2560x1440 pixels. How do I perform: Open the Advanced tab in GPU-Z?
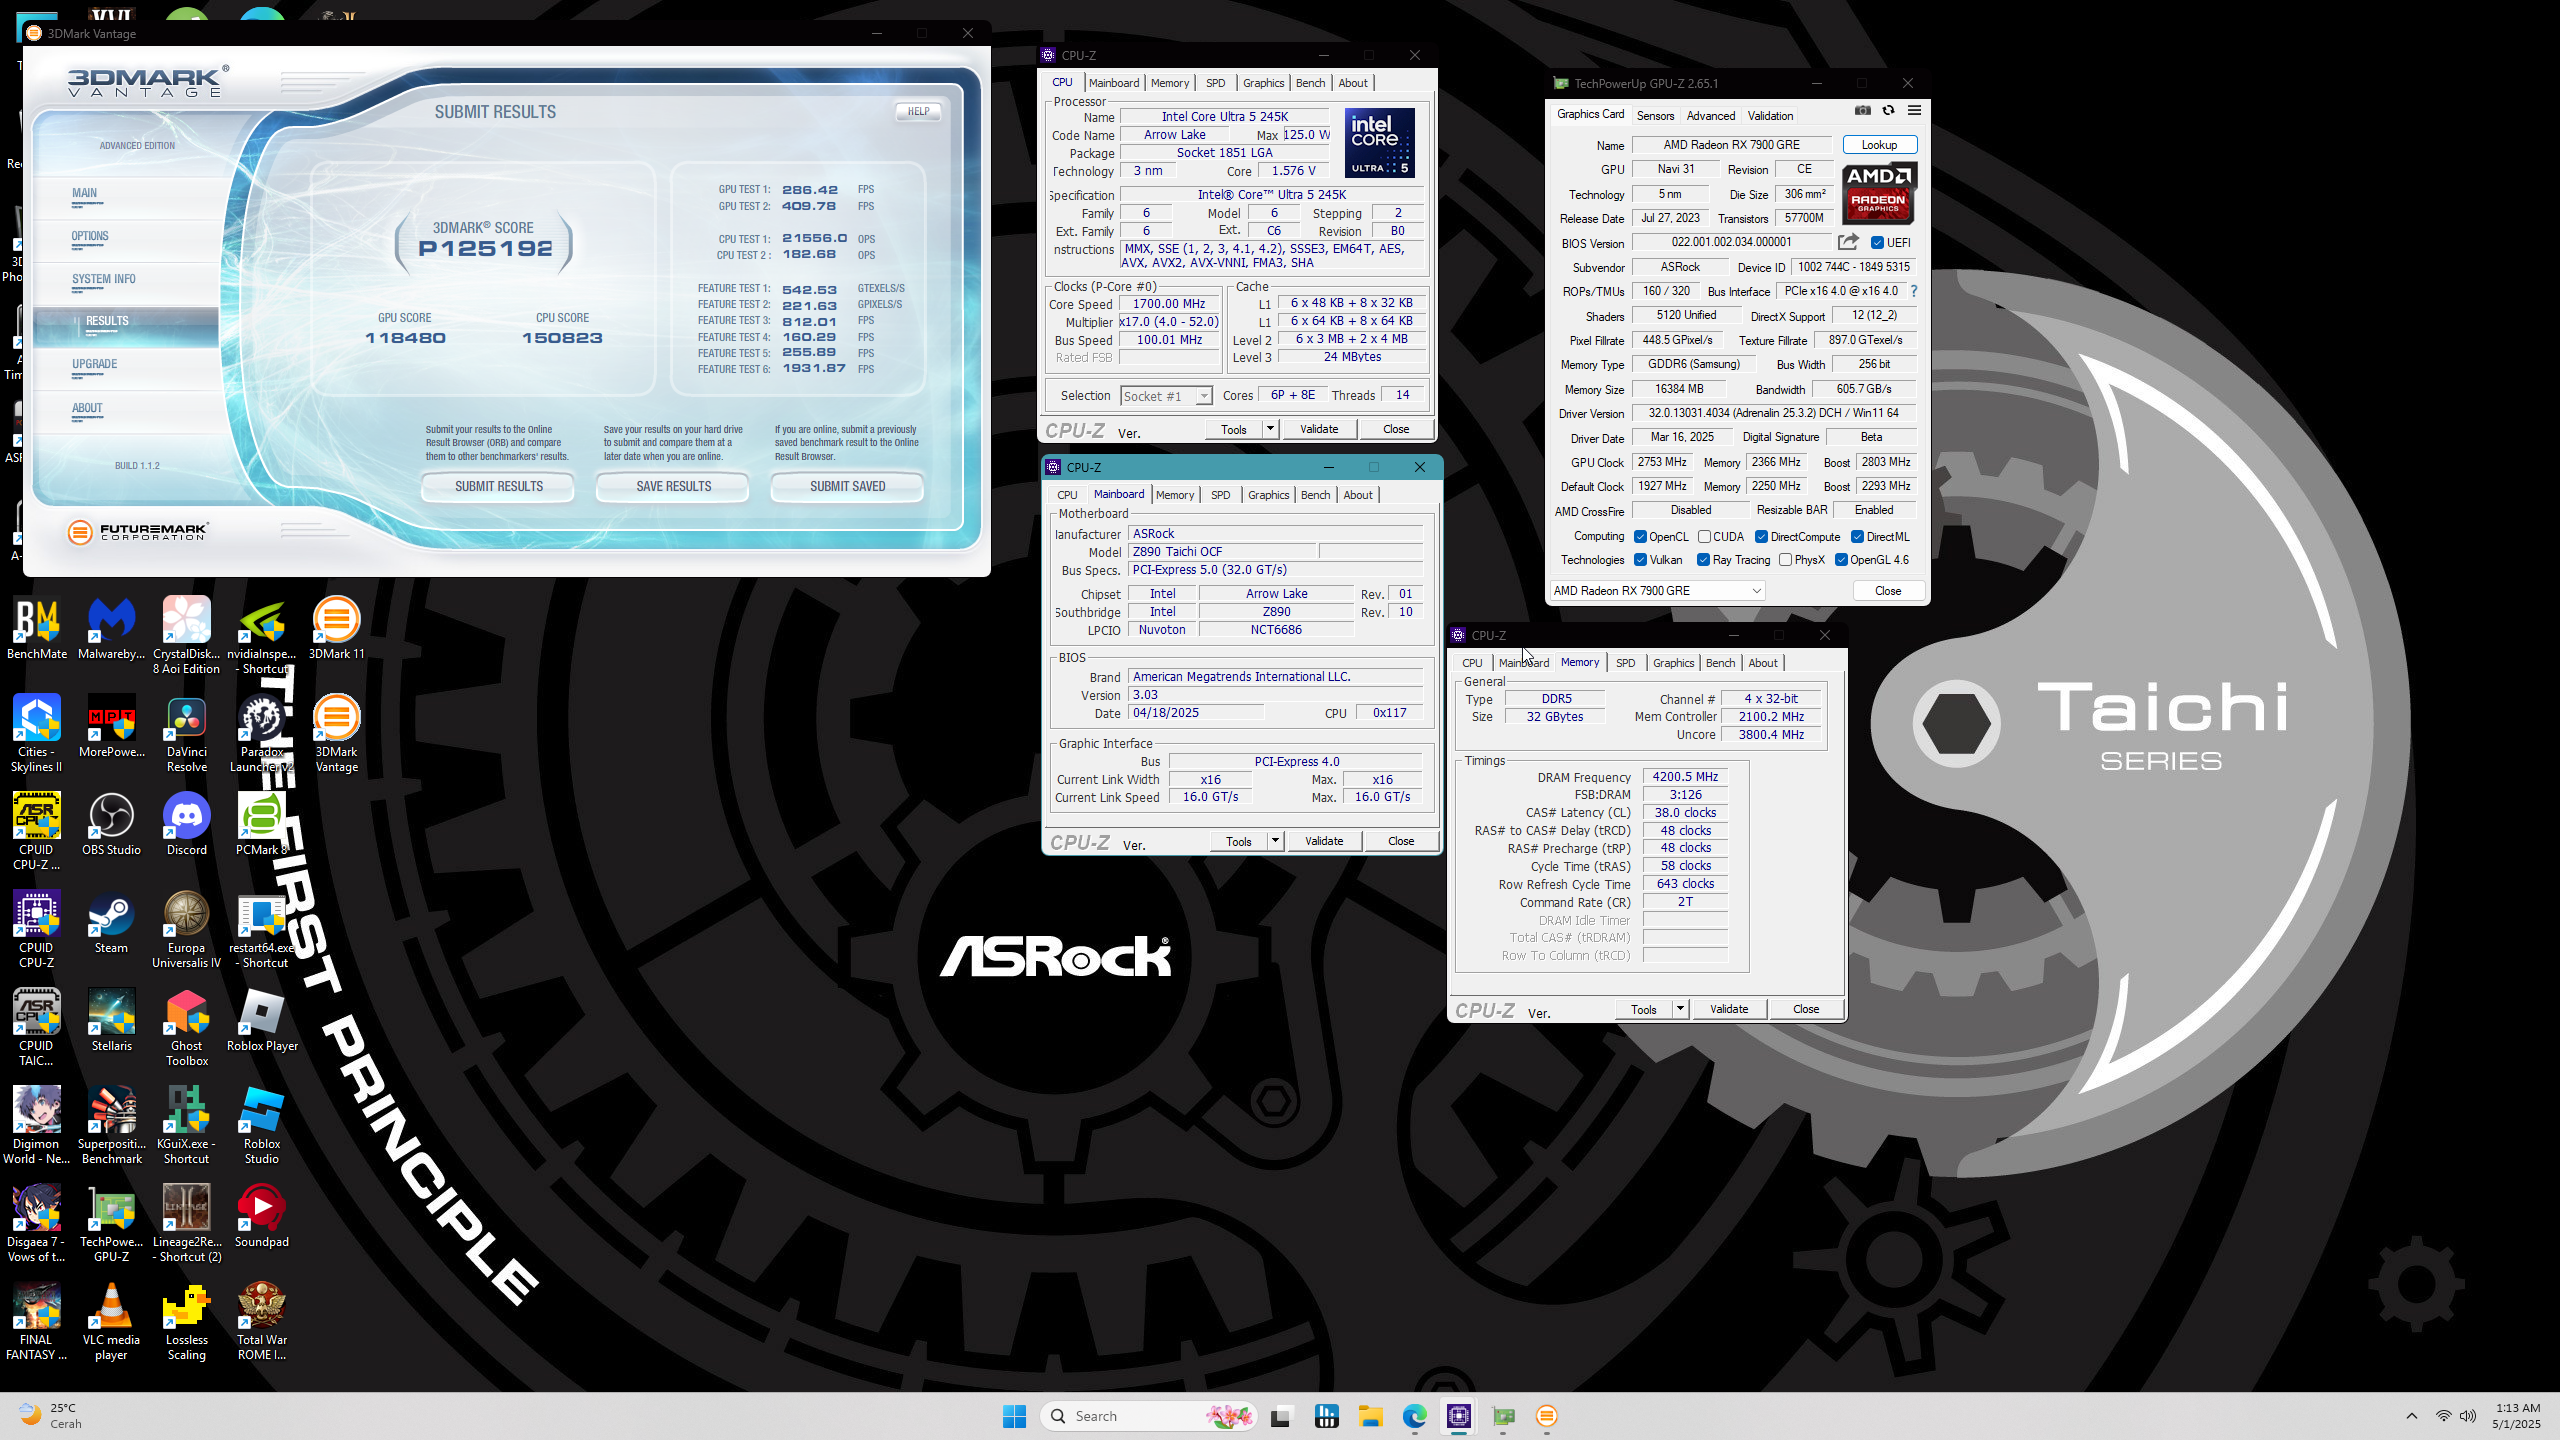tap(1711, 116)
